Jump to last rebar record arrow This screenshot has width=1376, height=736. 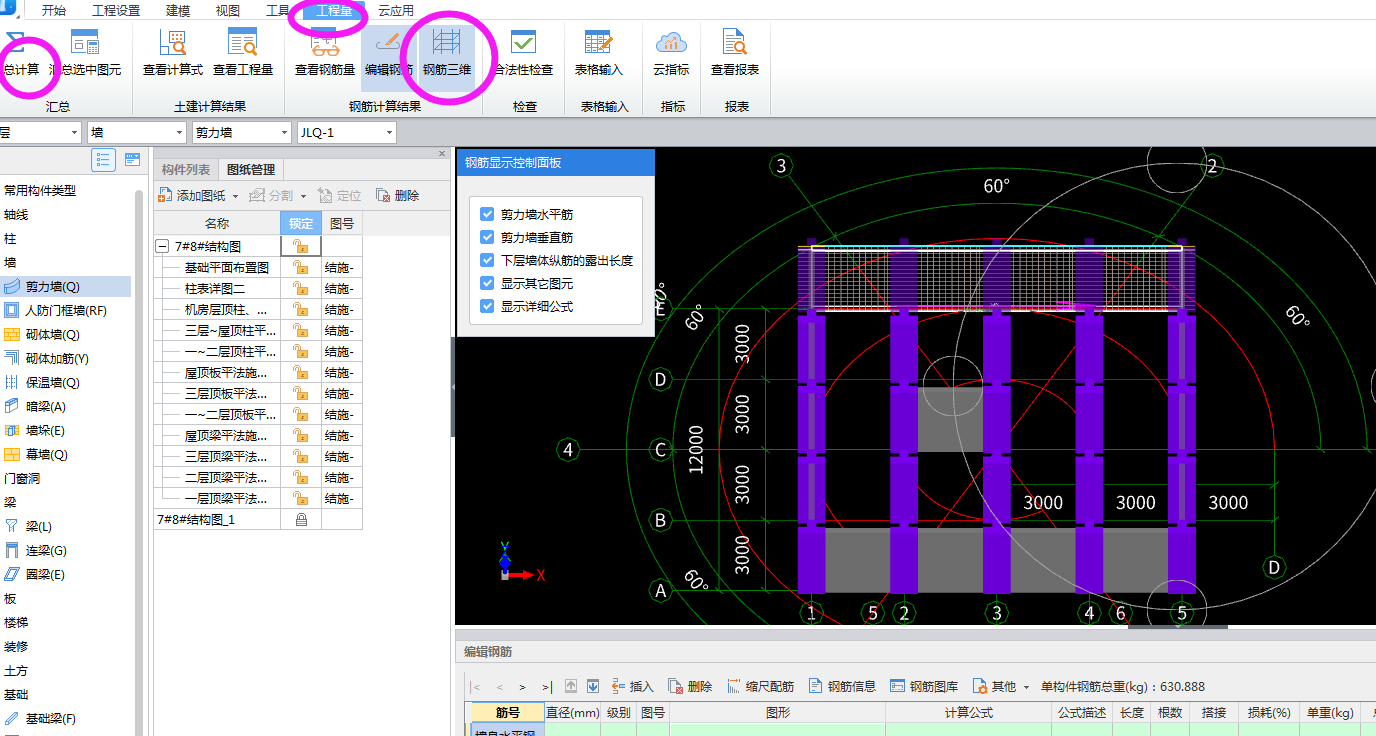546,687
